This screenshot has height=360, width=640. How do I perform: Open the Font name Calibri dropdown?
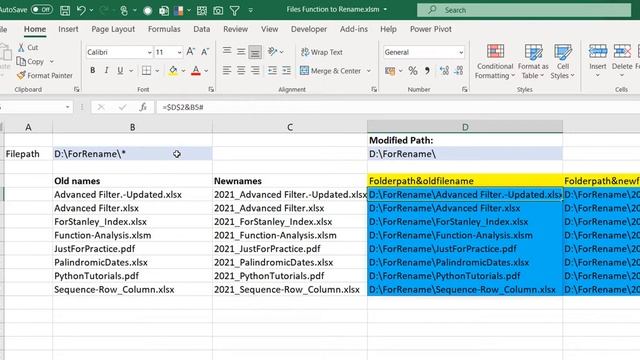point(149,52)
